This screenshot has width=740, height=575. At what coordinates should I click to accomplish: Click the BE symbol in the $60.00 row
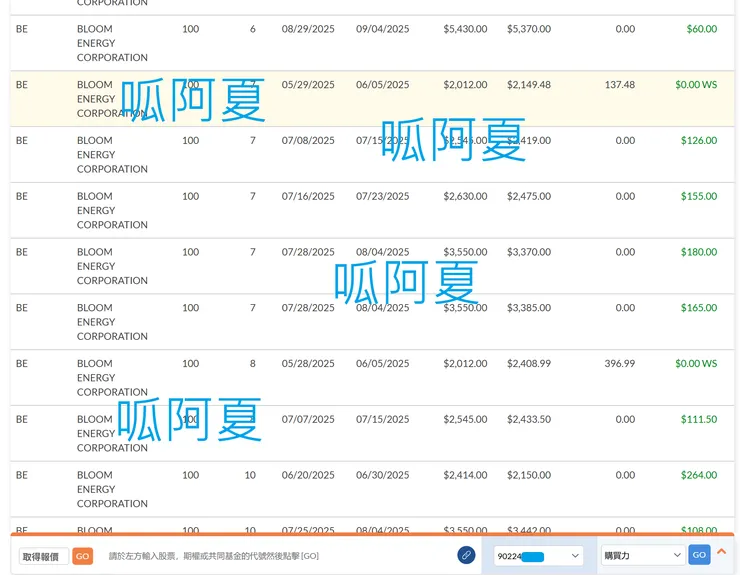(22, 29)
